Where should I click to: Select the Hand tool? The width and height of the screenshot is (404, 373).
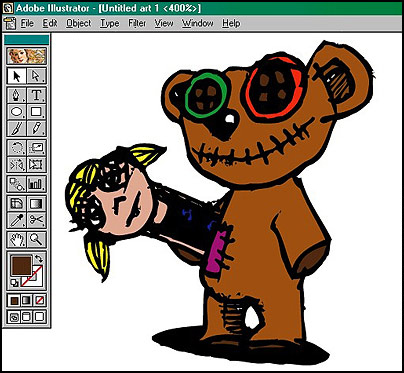[x=17, y=239]
